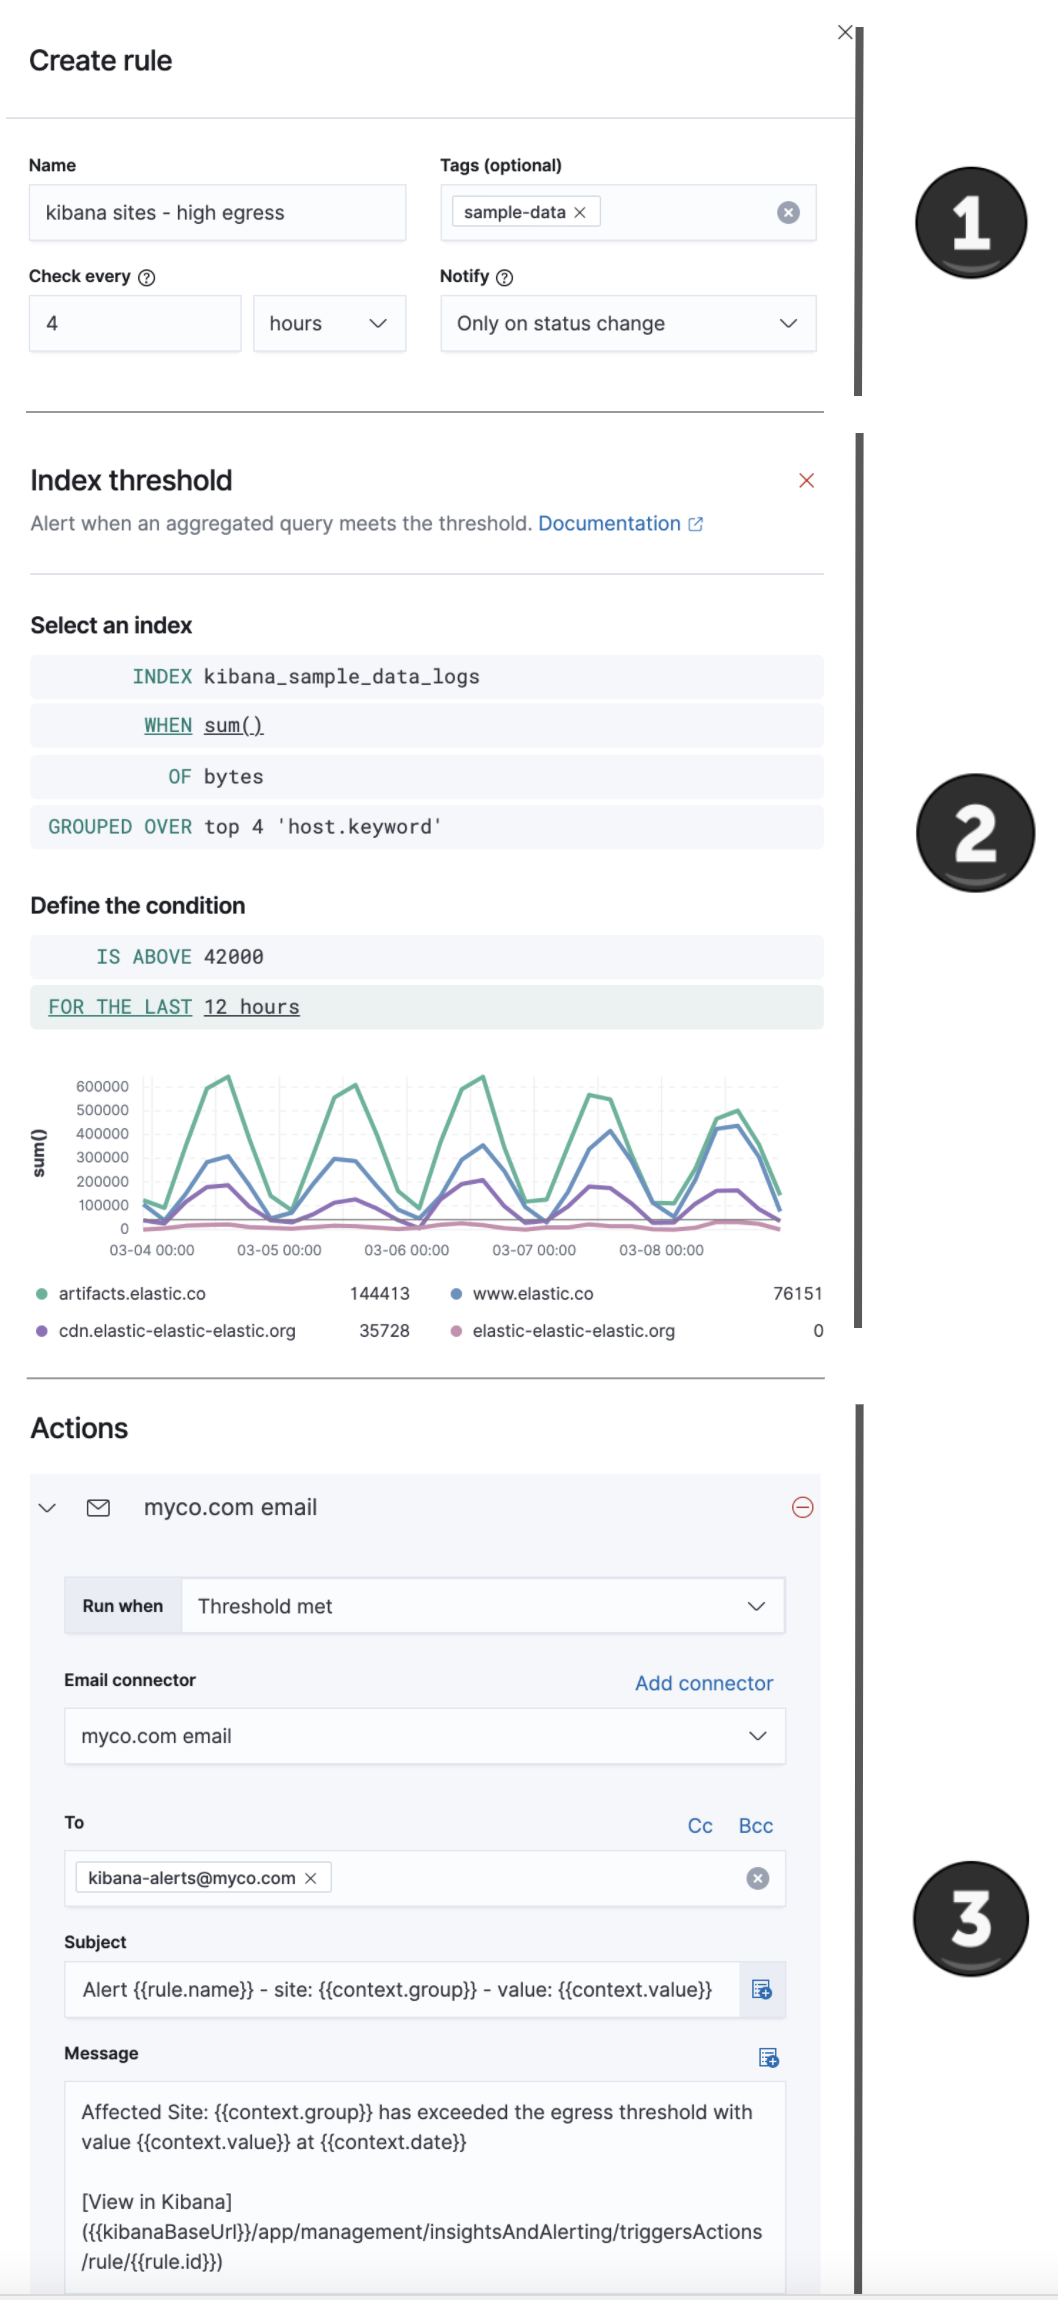Screen dimensions: 1058x2300
Task: Click the rule Name input field
Action: [x=217, y=213]
